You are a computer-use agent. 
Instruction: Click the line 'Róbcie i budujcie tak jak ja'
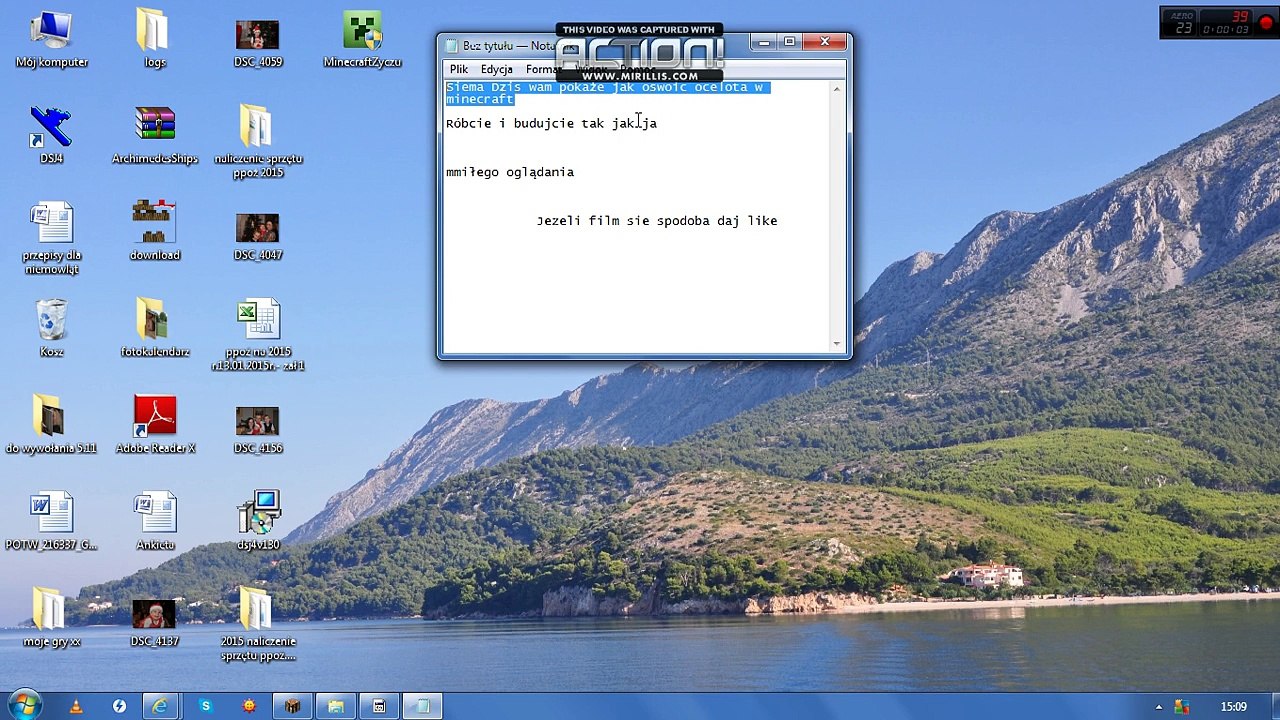click(x=551, y=123)
